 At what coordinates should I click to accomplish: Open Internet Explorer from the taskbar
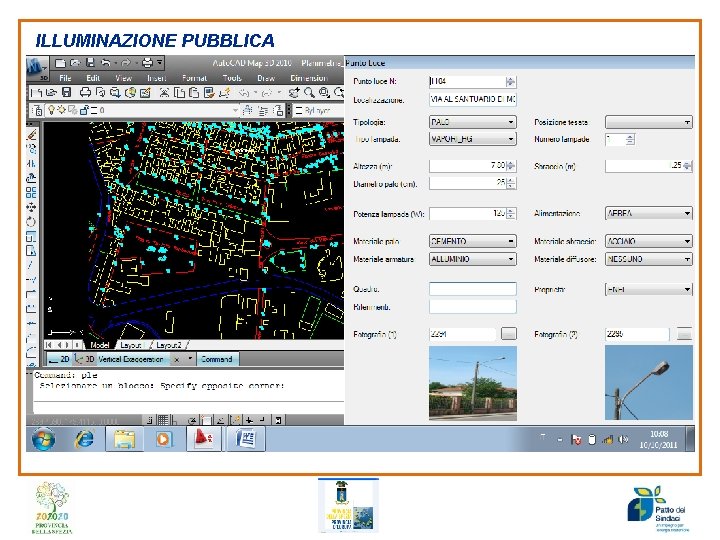pyautogui.click(x=84, y=439)
